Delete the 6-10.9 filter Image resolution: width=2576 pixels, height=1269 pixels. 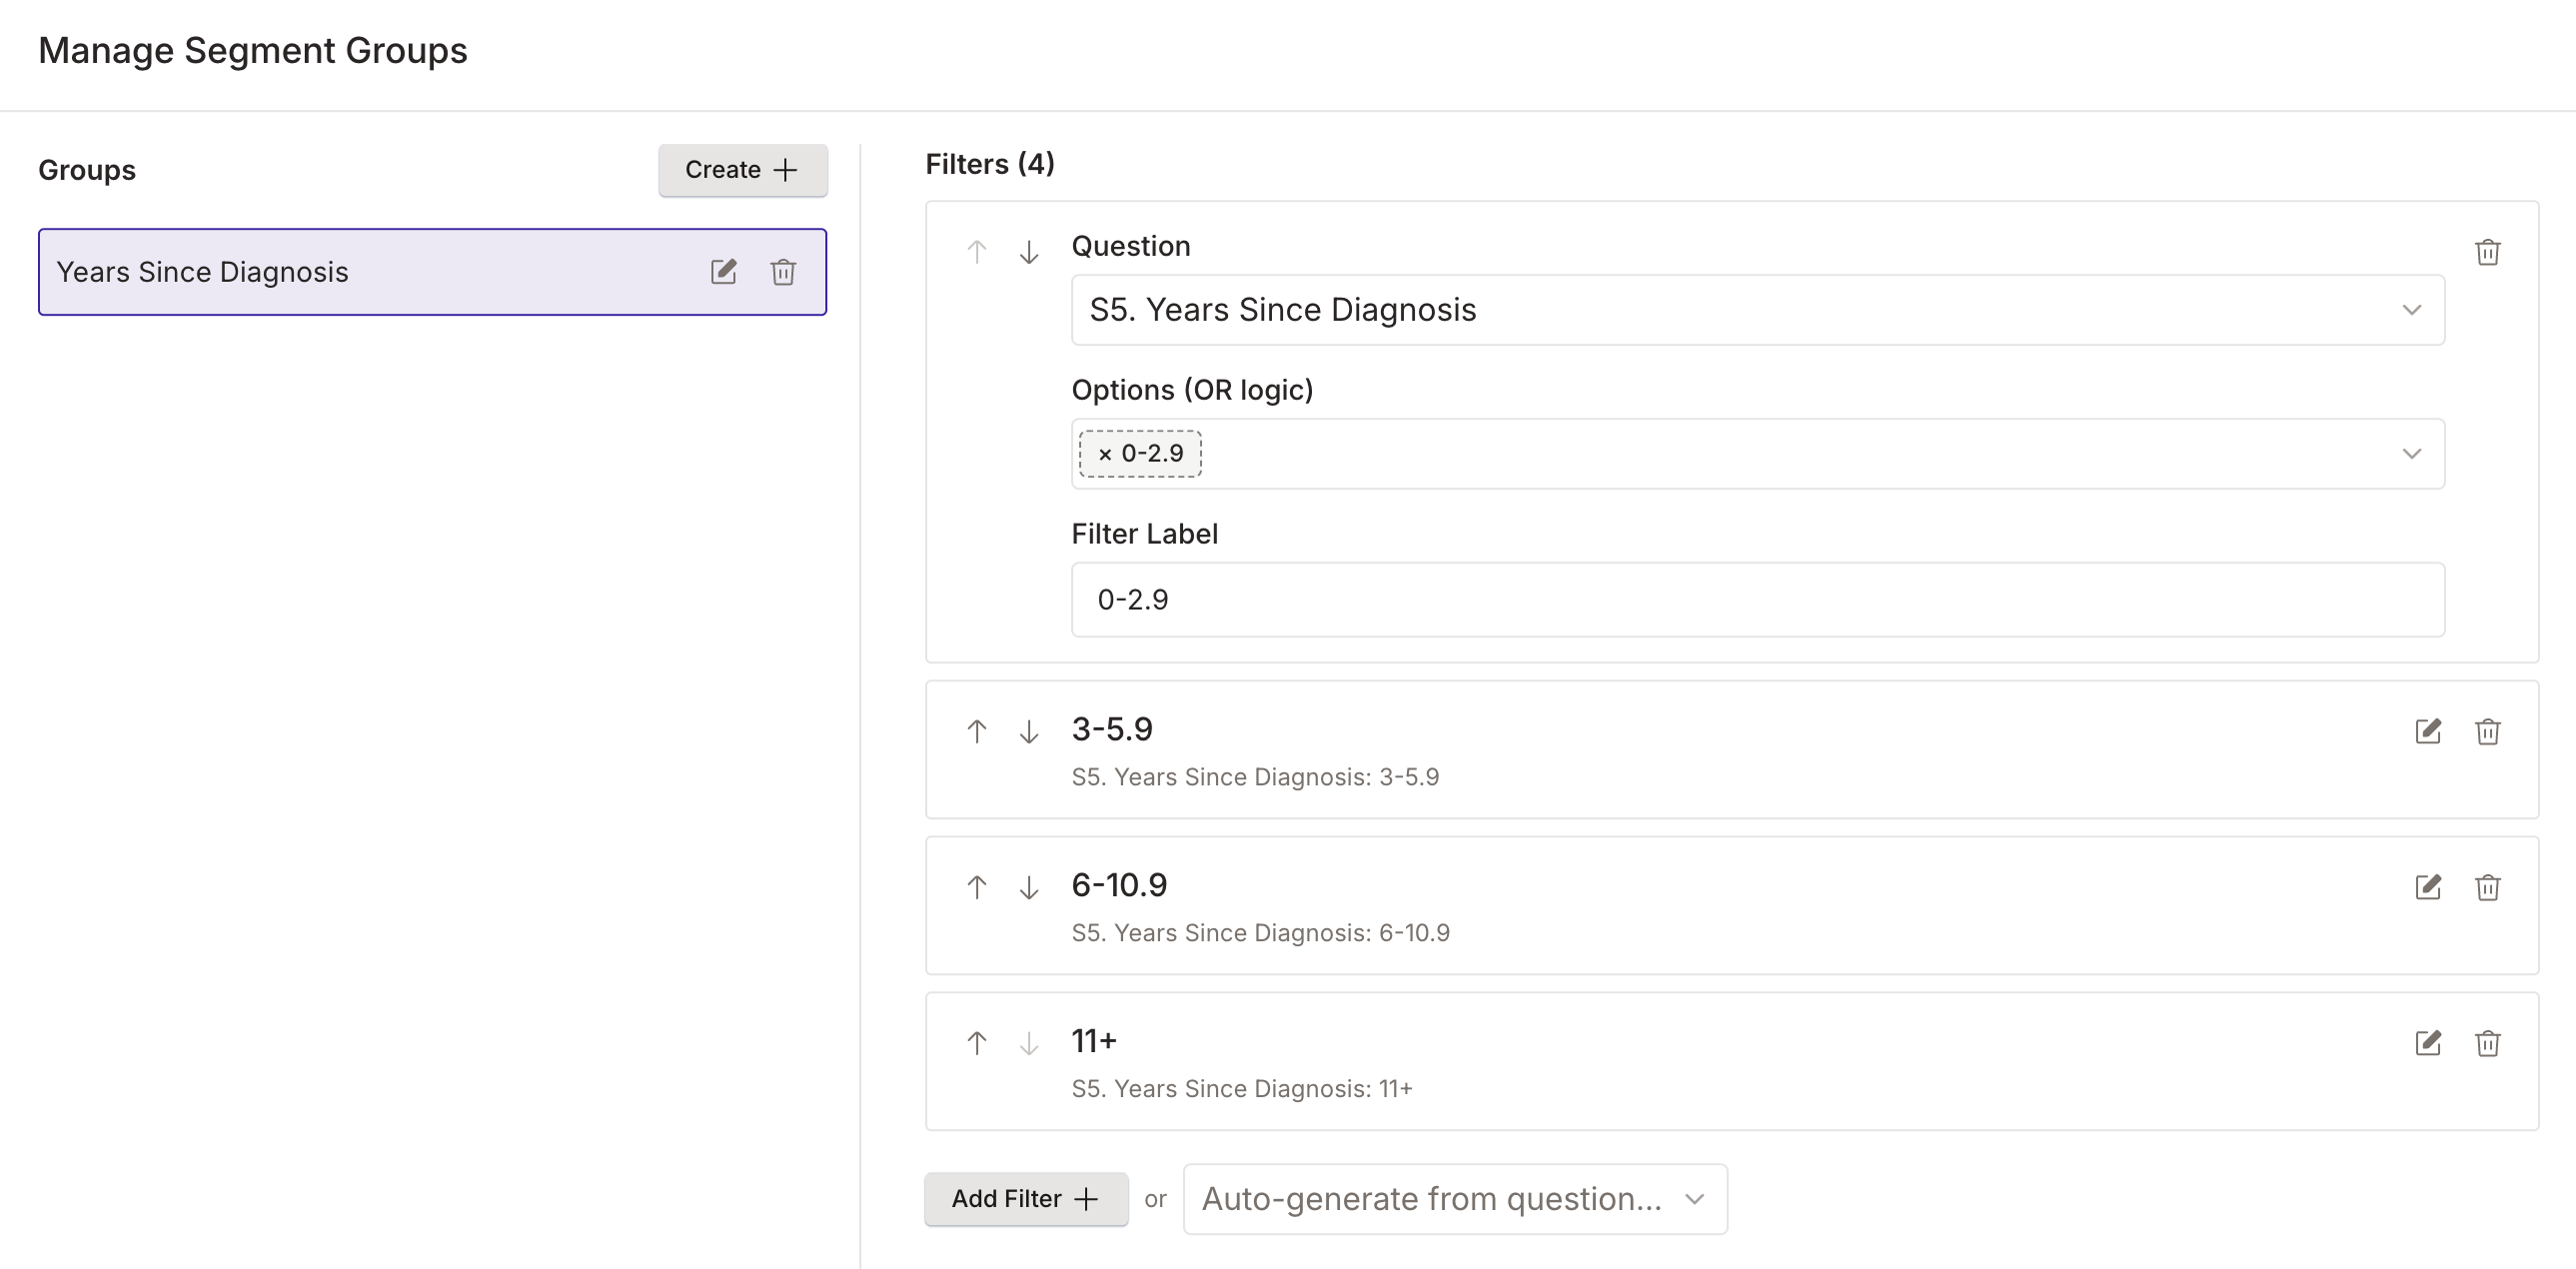(2488, 887)
